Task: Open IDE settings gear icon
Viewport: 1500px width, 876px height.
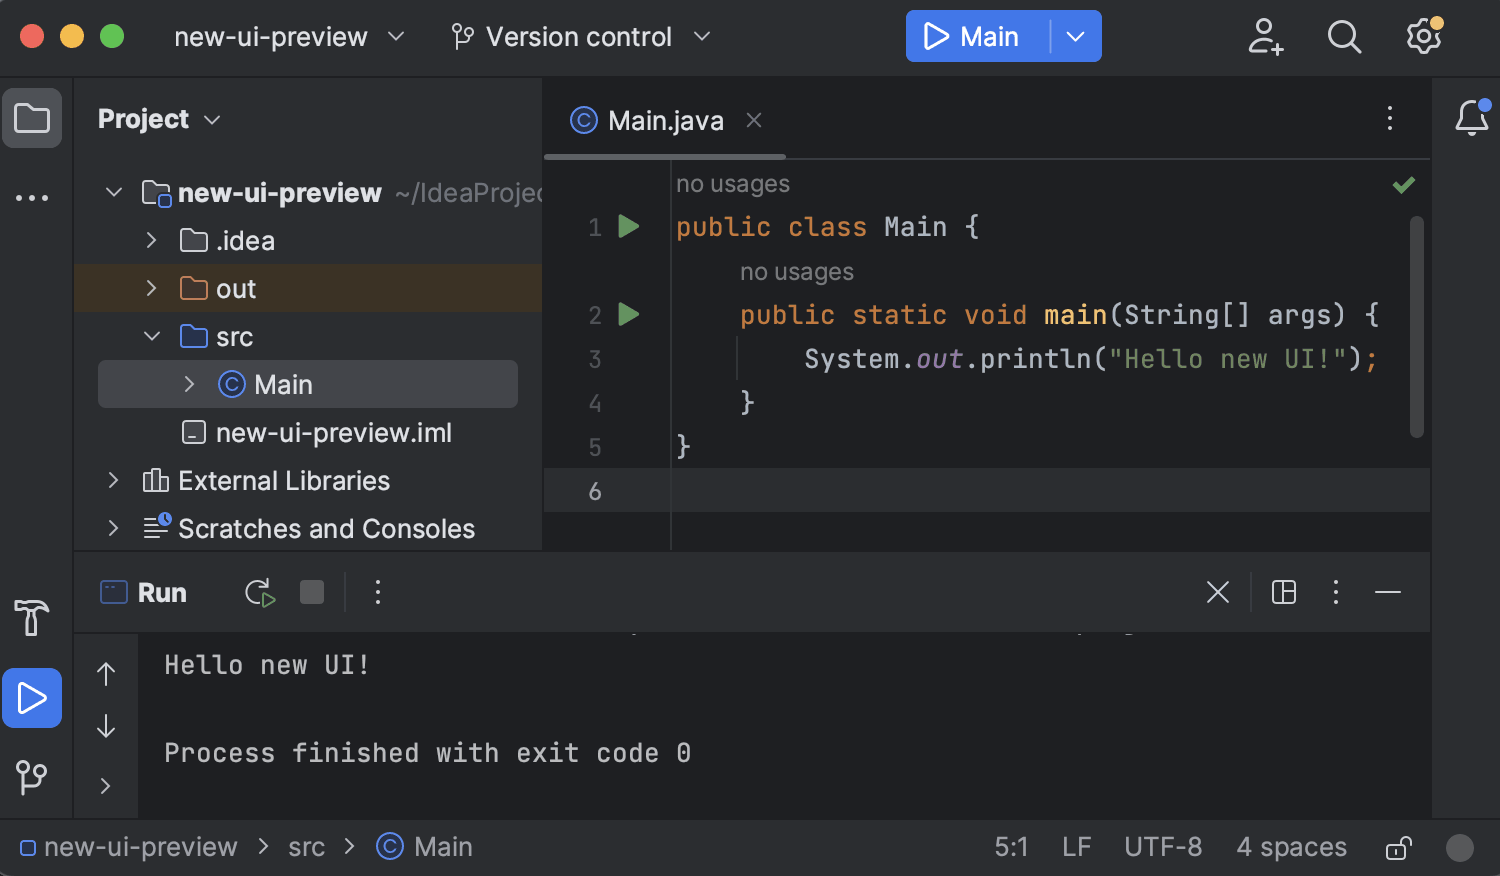Action: 1424,37
